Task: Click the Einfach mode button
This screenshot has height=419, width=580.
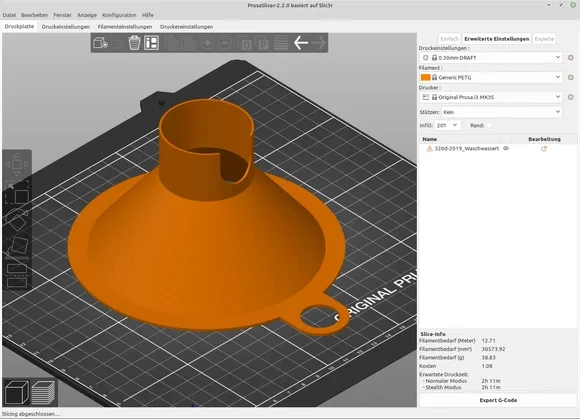Action: [449, 39]
